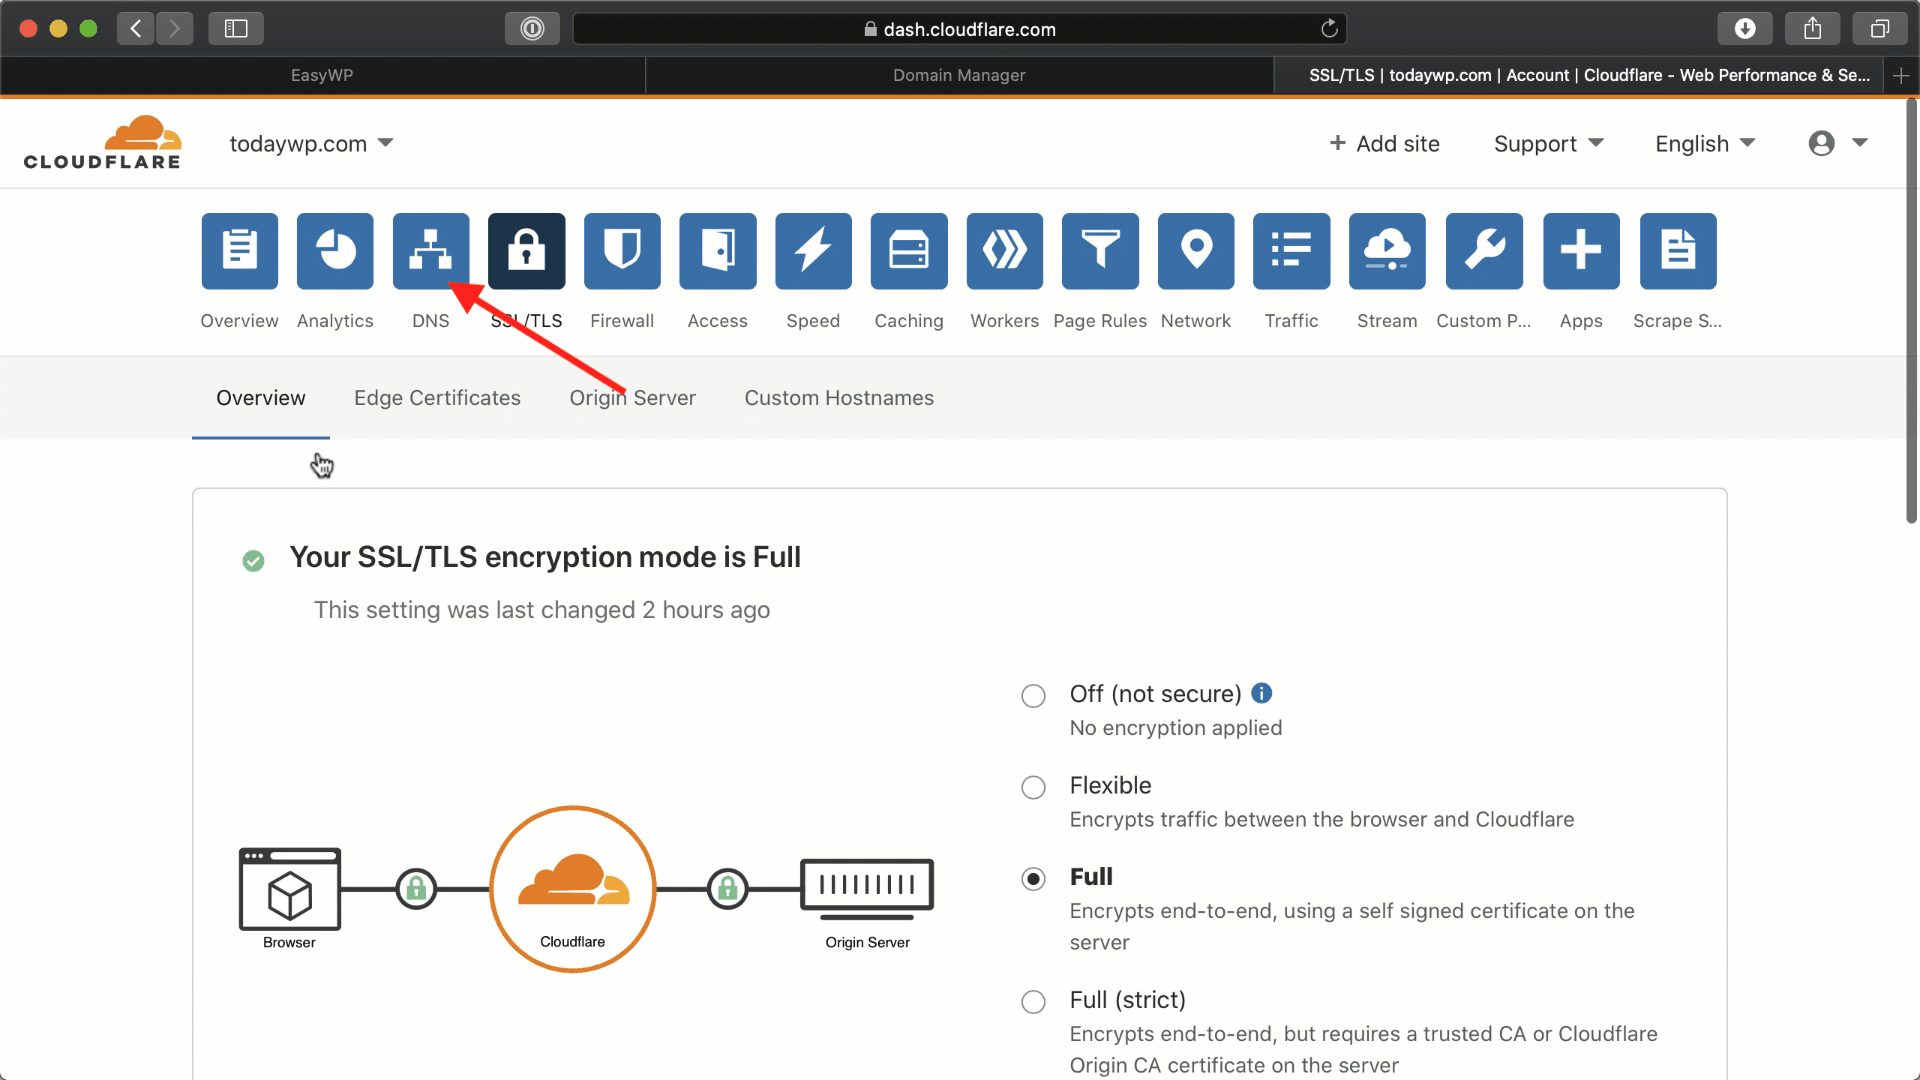
Task: Open the Workers icon
Action: click(1005, 251)
